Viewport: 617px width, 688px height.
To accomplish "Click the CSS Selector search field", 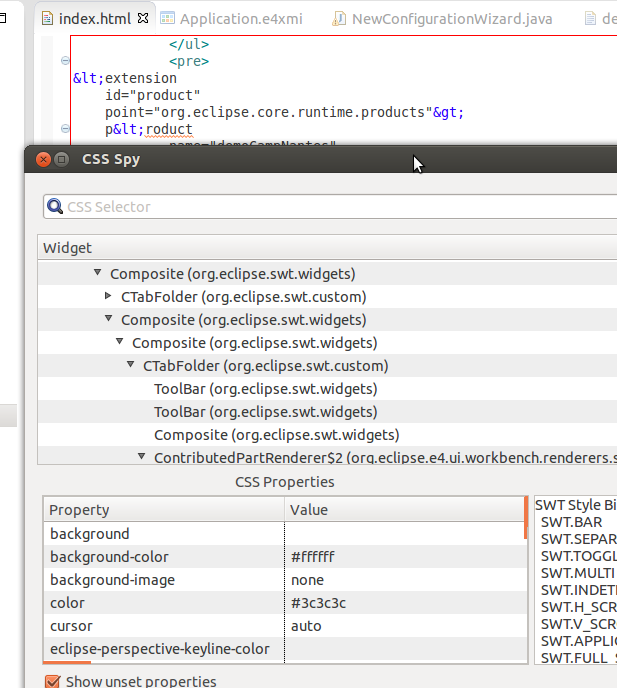I will [330, 207].
